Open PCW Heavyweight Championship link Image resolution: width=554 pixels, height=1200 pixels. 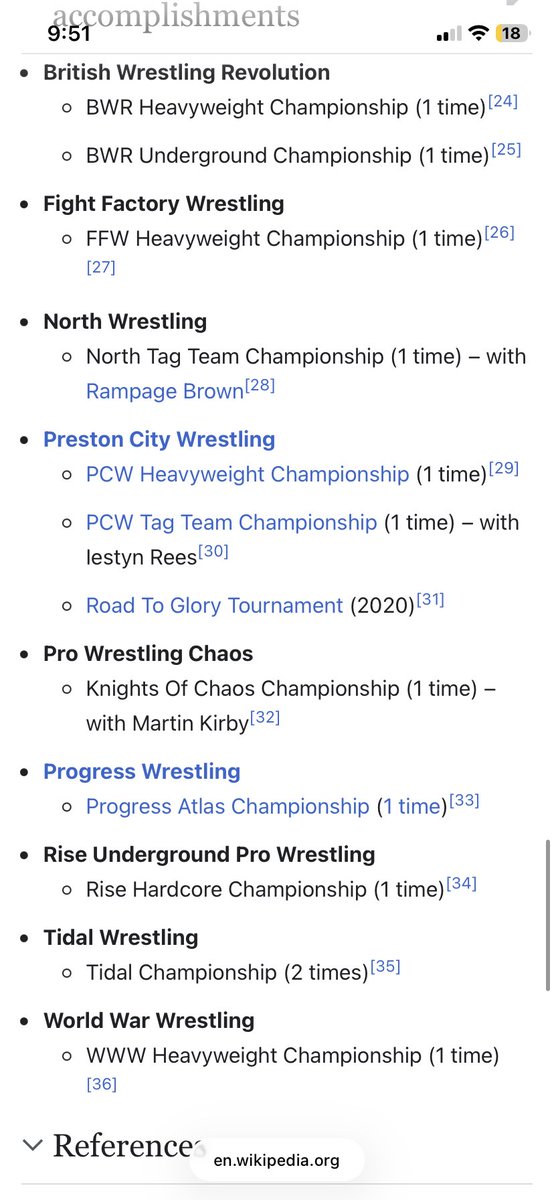click(x=248, y=473)
